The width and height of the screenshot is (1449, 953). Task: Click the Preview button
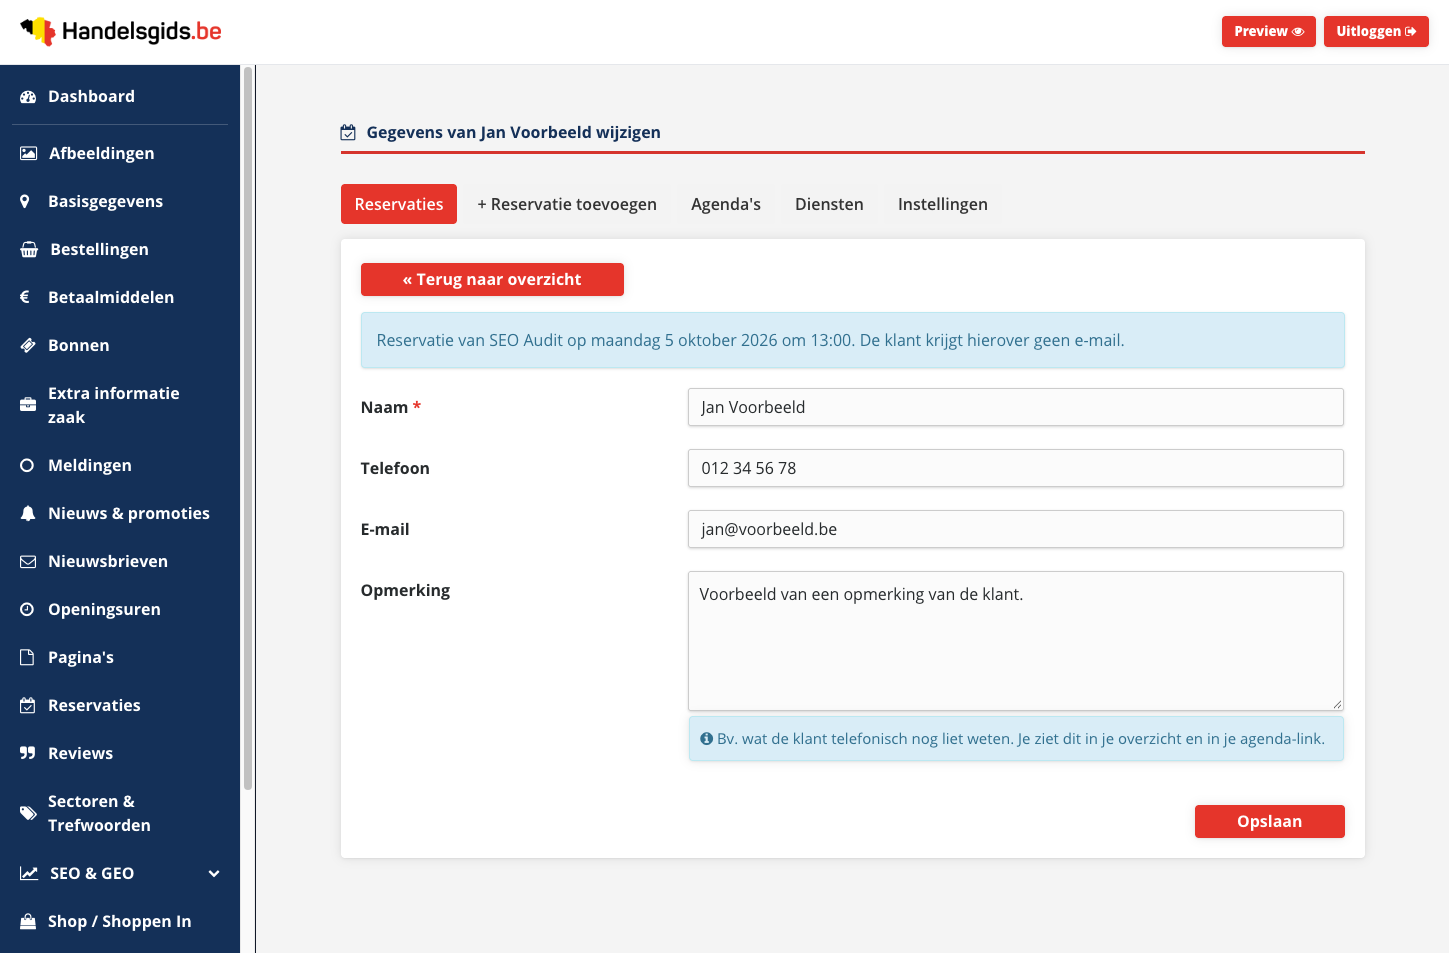click(x=1269, y=31)
